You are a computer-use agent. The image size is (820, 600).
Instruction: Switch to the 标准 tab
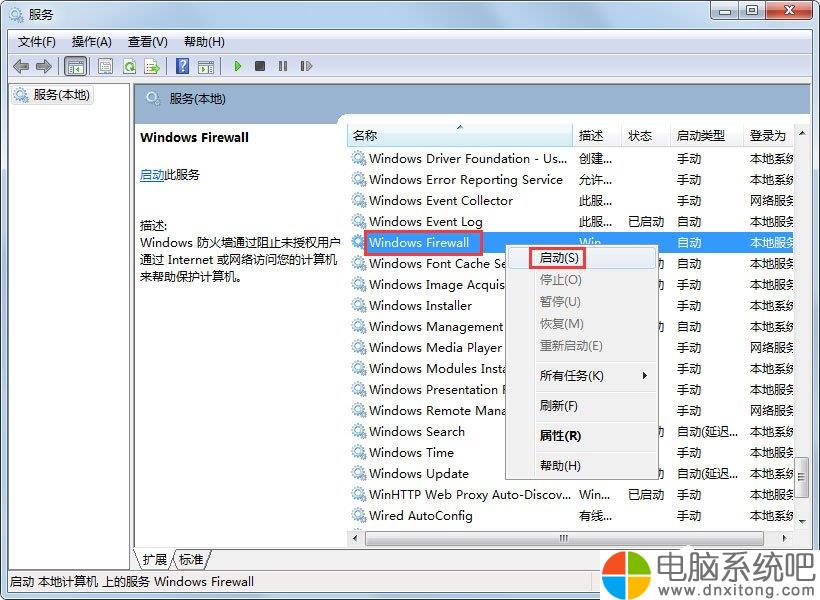point(191,559)
